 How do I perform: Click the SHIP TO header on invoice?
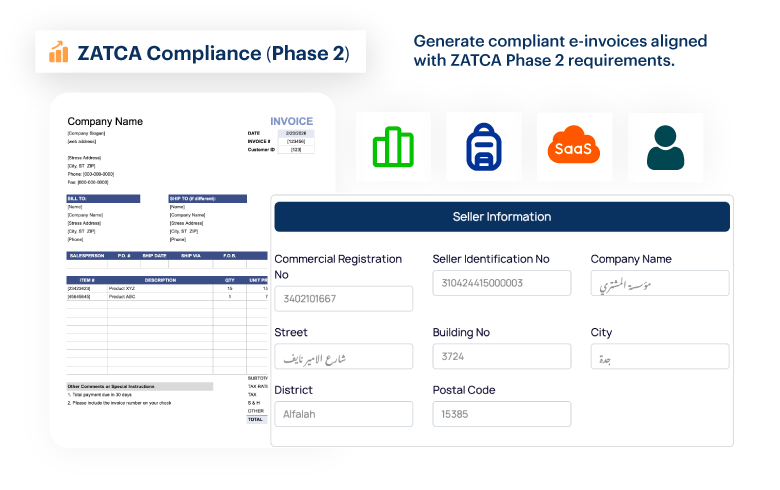[x=207, y=198]
